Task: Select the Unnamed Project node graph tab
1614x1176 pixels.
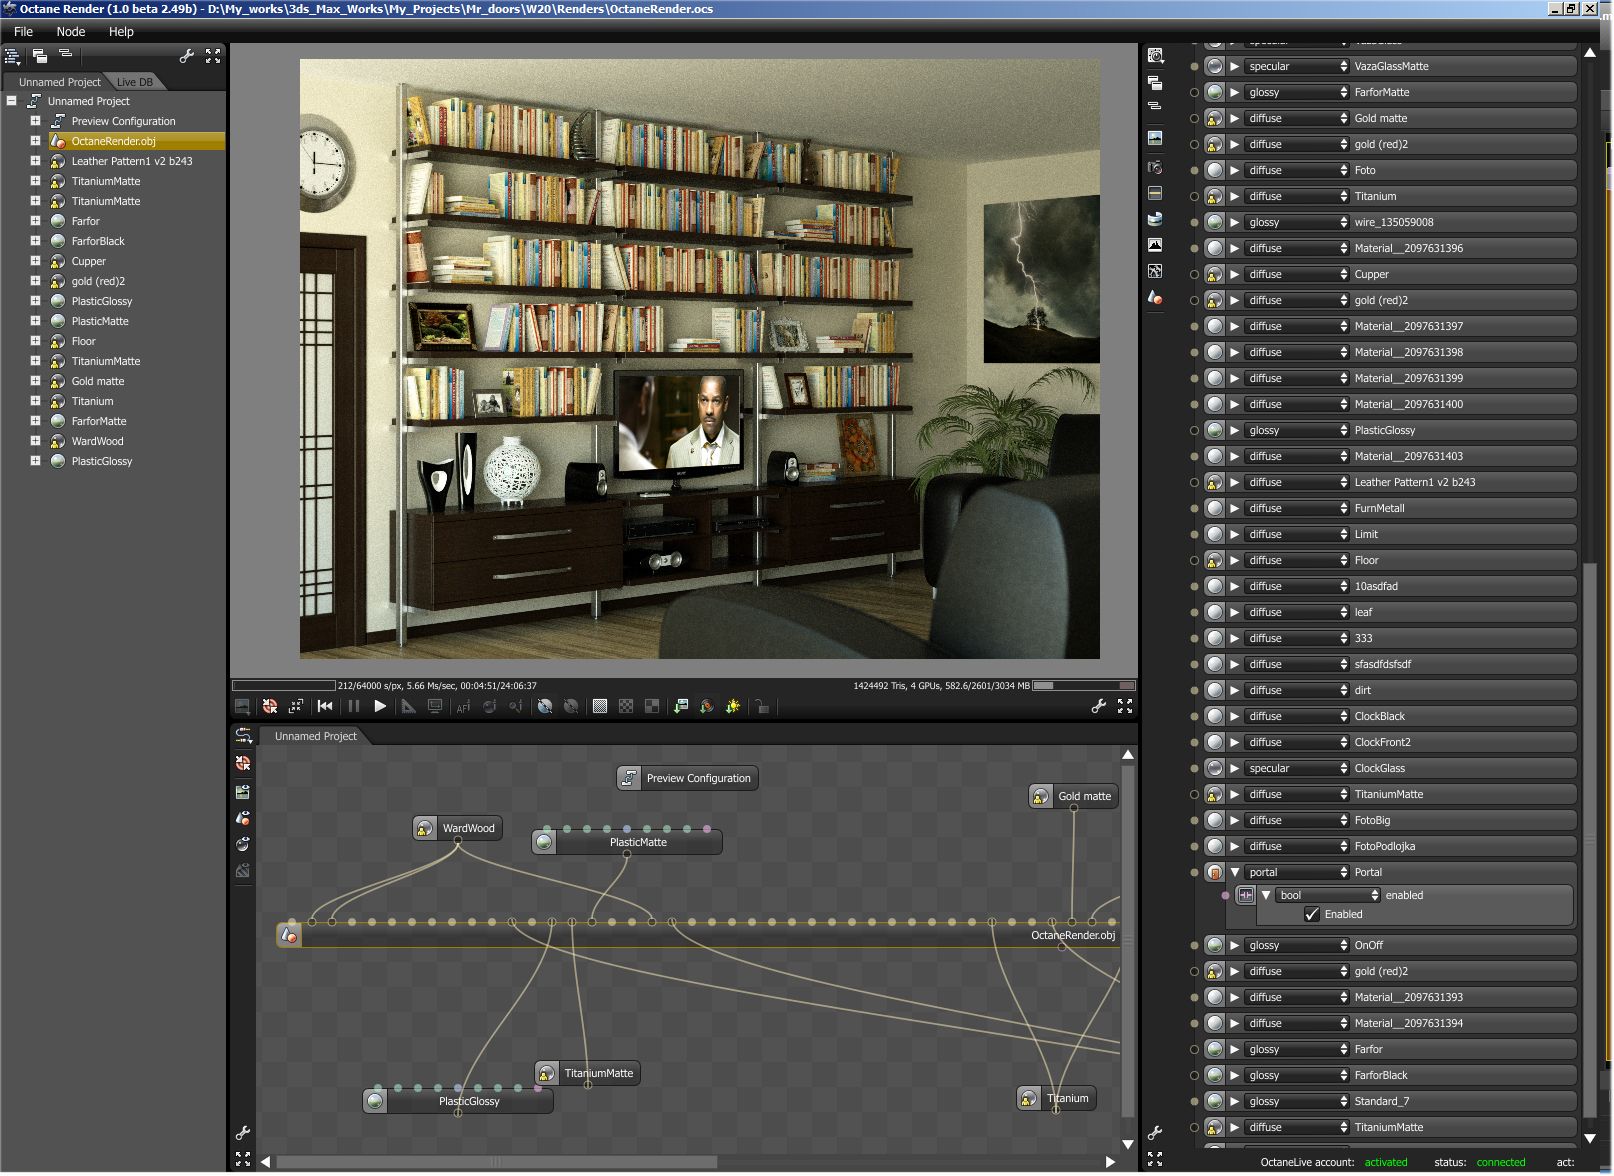Action: click(x=316, y=736)
